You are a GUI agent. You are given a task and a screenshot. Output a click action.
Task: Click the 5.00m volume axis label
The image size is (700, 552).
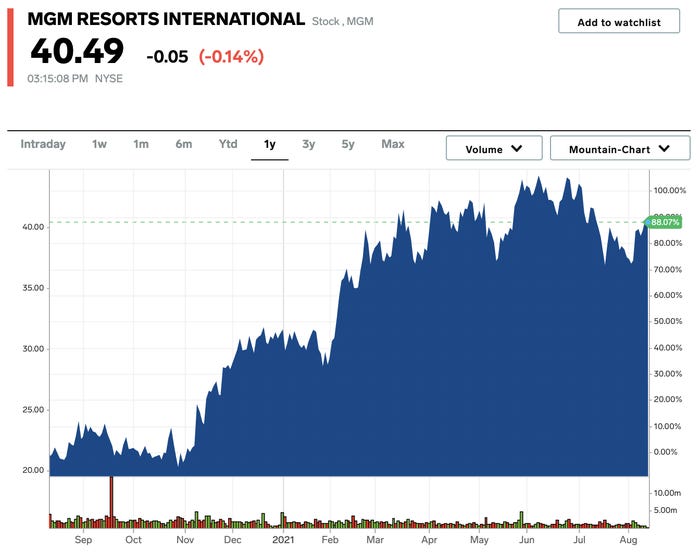pyautogui.click(x=665, y=510)
